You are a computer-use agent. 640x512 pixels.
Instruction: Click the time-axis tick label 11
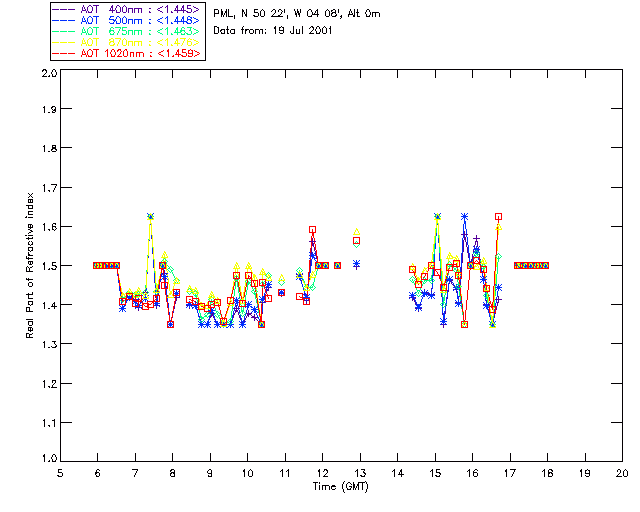(285, 473)
